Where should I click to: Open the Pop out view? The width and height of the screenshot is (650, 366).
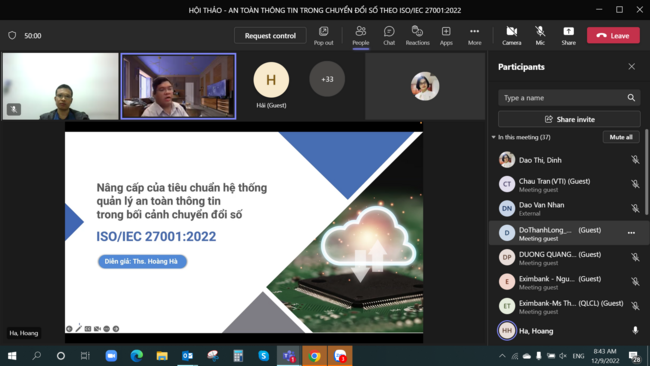323,36
